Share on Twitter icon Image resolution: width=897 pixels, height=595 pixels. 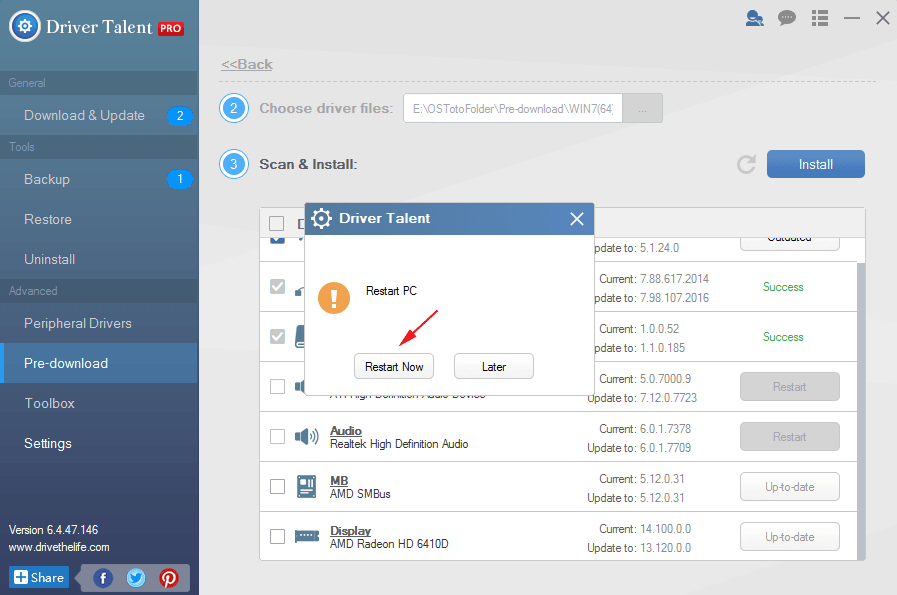tap(136, 578)
